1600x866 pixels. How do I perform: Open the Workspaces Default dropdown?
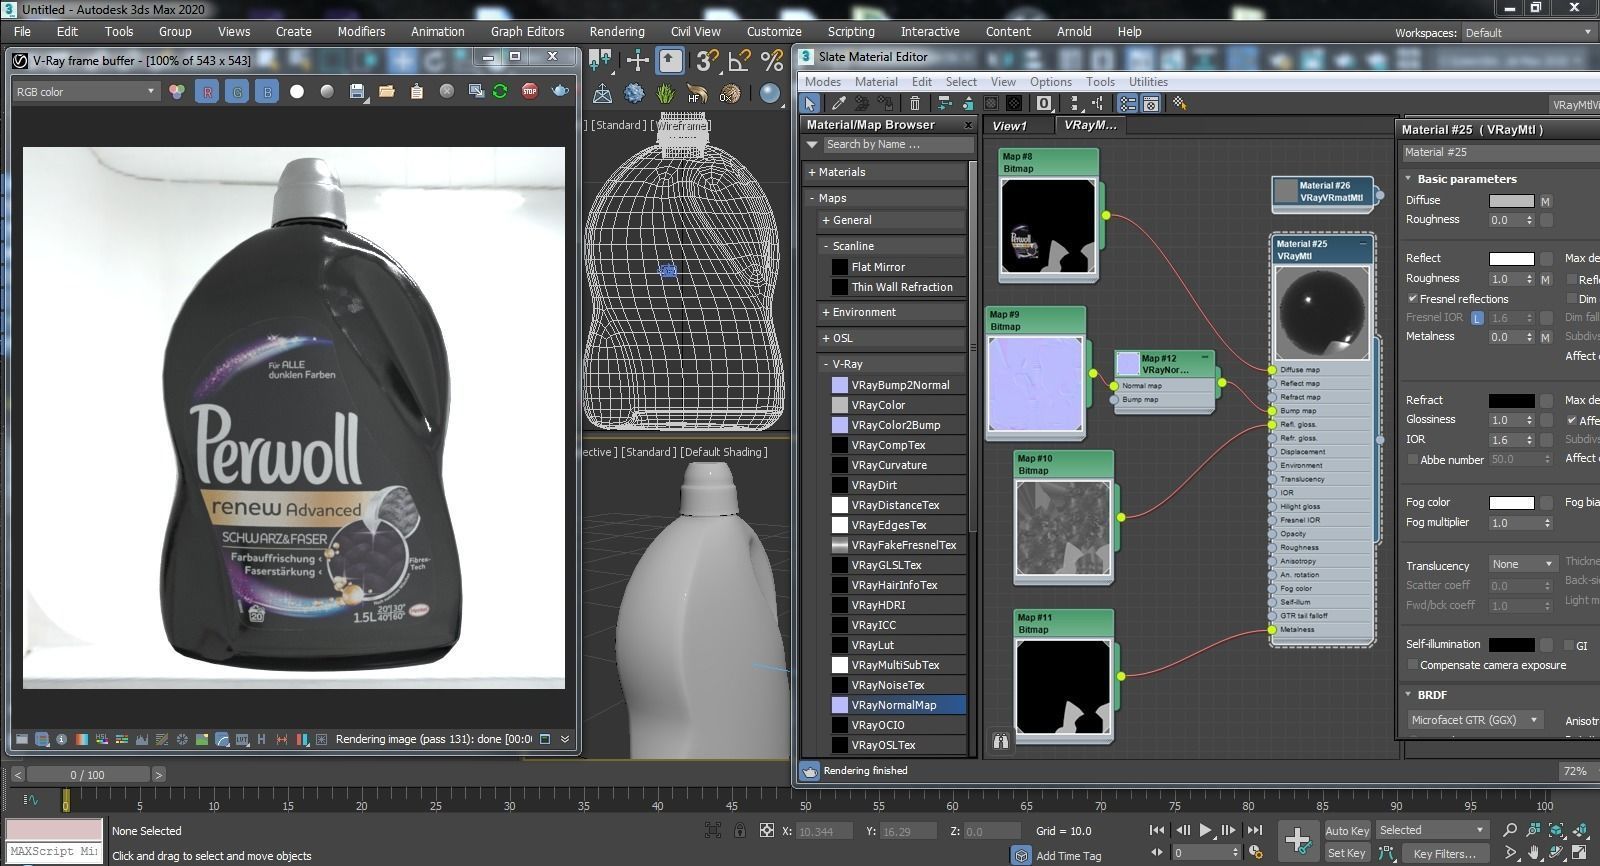coord(1528,32)
